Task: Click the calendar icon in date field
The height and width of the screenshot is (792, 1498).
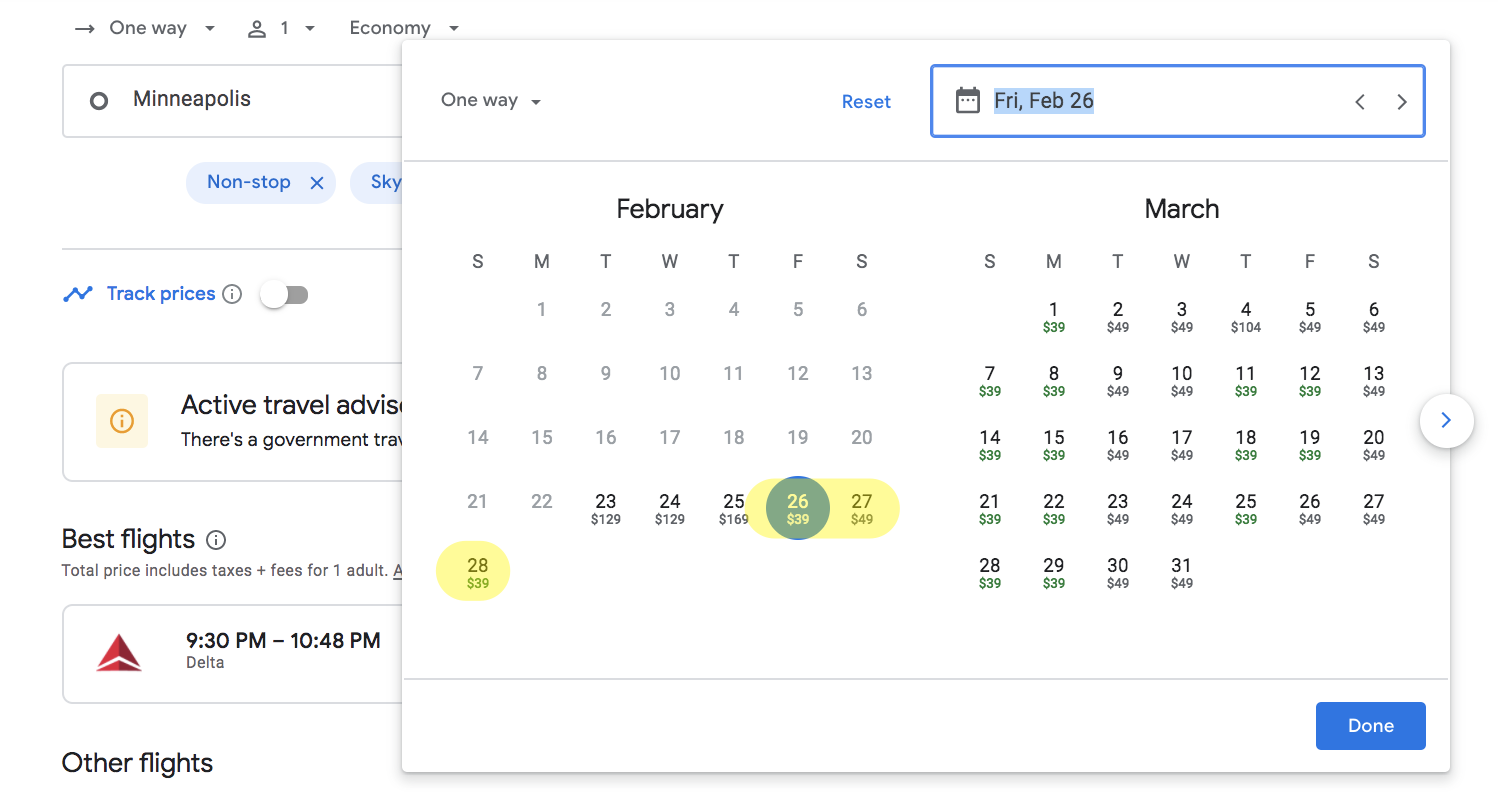Action: click(967, 100)
